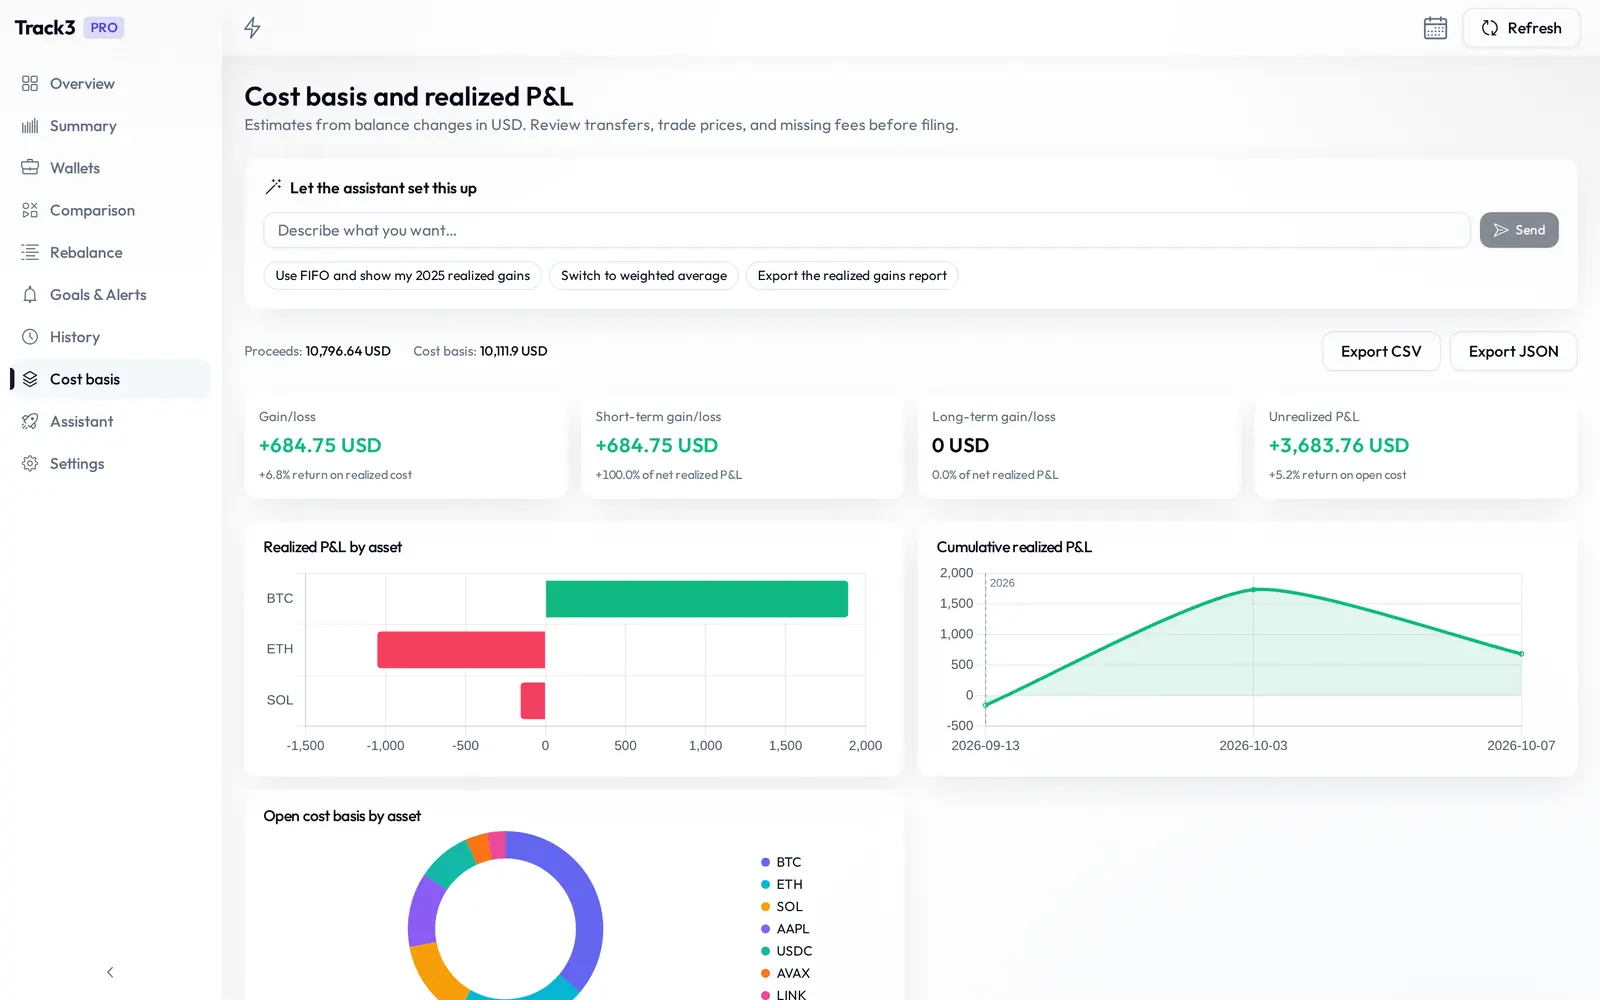1600x1000 pixels.
Task: Export data with Export CSV
Action: 1381,351
